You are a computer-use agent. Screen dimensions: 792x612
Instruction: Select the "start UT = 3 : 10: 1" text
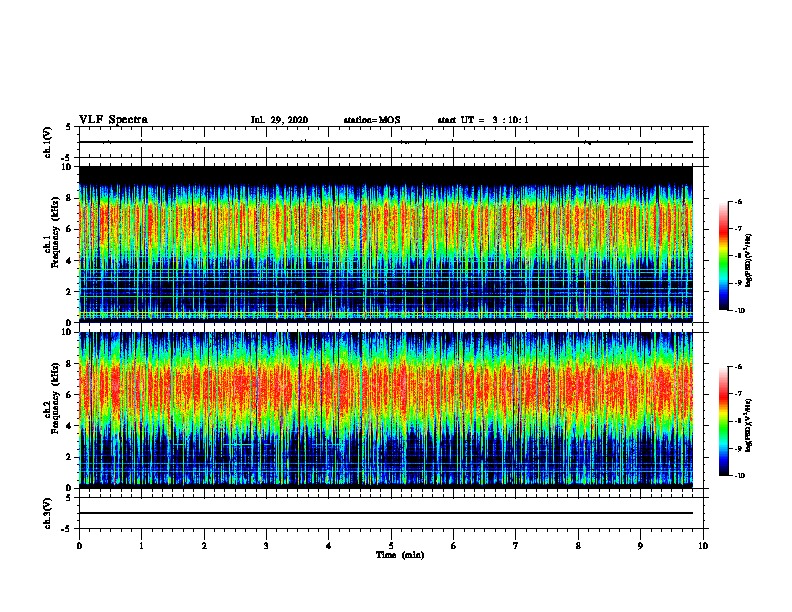coord(483,120)
